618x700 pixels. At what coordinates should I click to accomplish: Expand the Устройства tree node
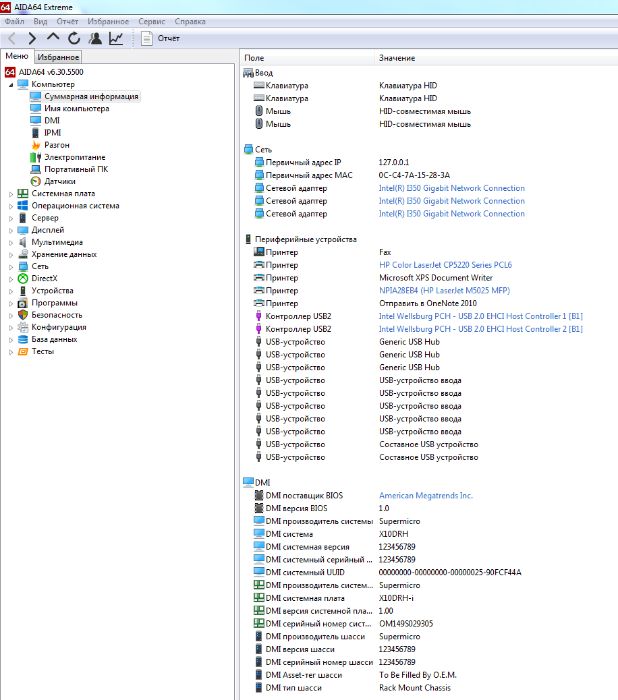11,291
